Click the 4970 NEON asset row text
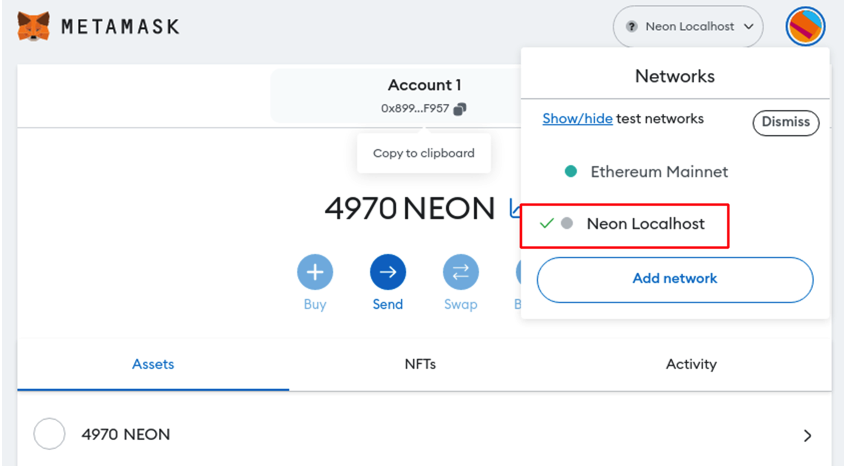The height and width of the screenshot is (466, 844). click(125, 434)
